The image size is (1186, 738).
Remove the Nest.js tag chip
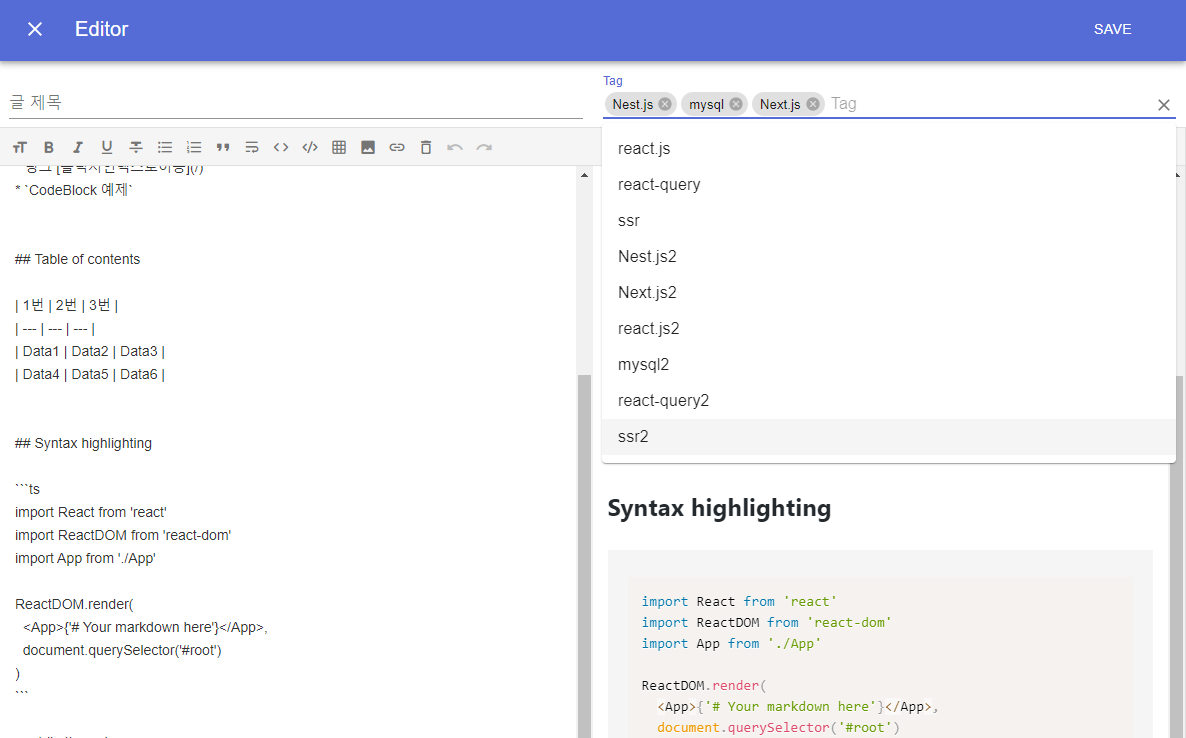pyautogui.click(x=665, y=104)
